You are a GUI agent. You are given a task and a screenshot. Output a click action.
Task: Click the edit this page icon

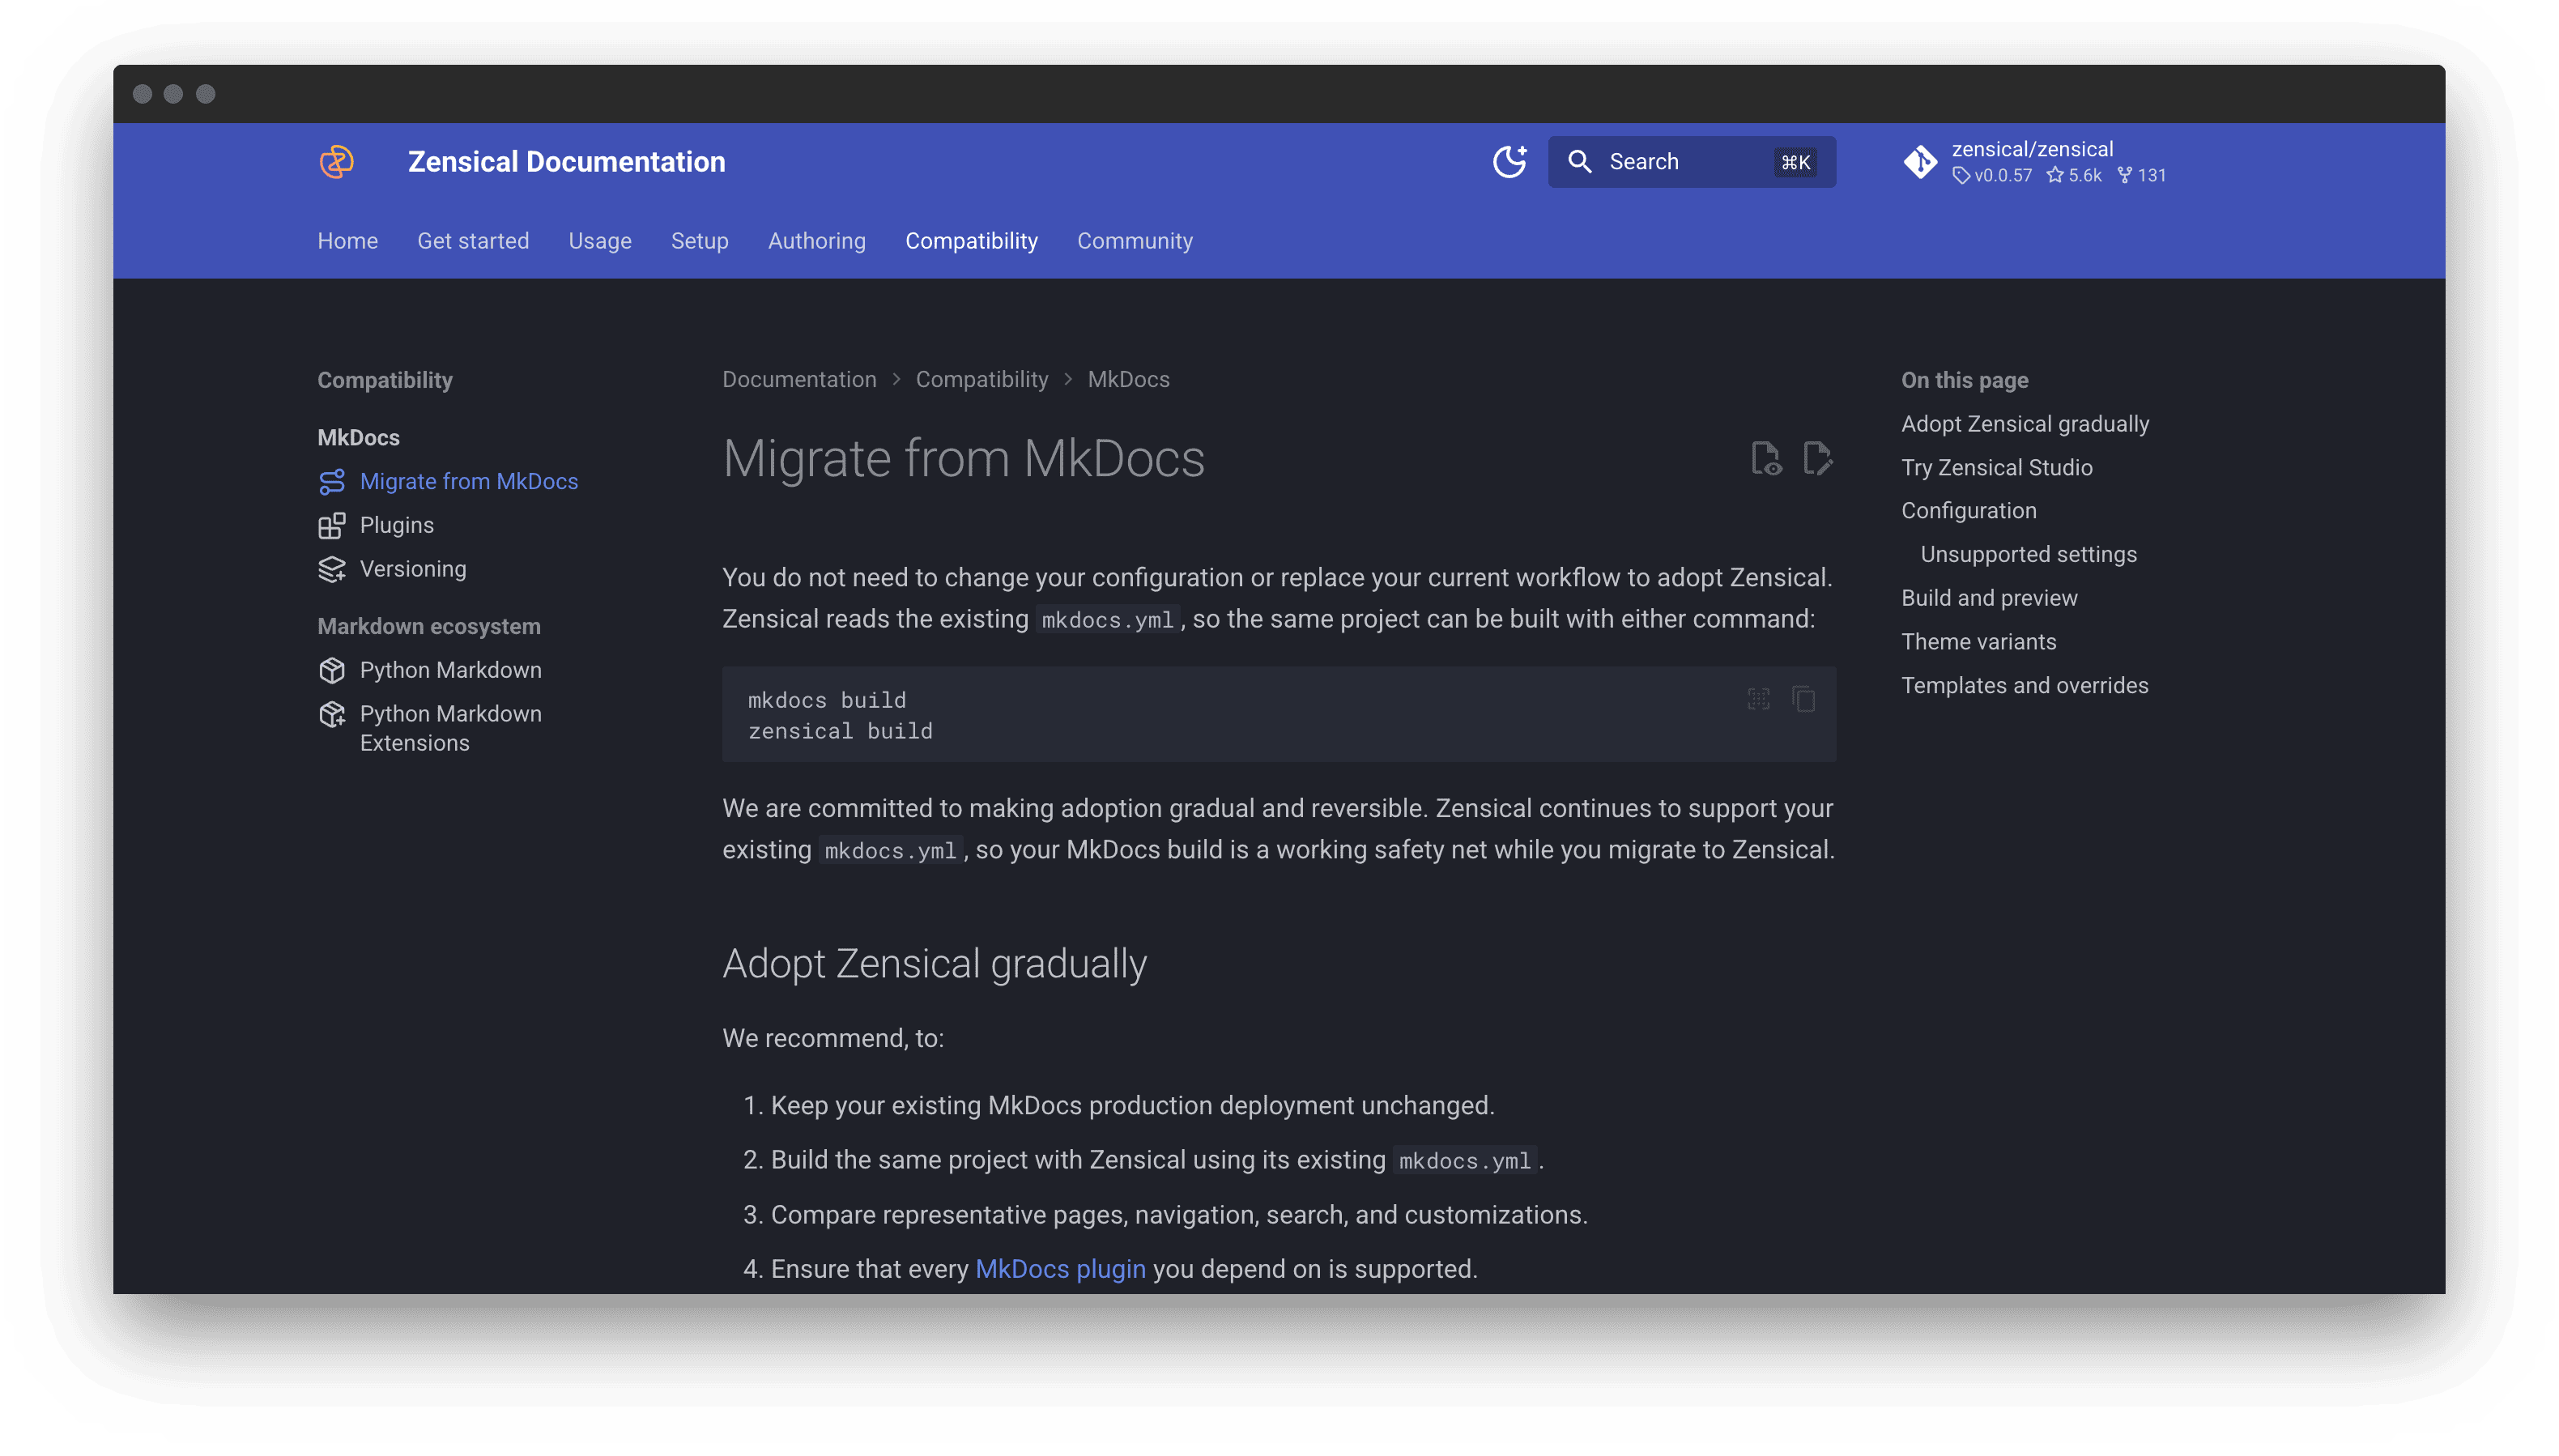[x=1817, y=459]
